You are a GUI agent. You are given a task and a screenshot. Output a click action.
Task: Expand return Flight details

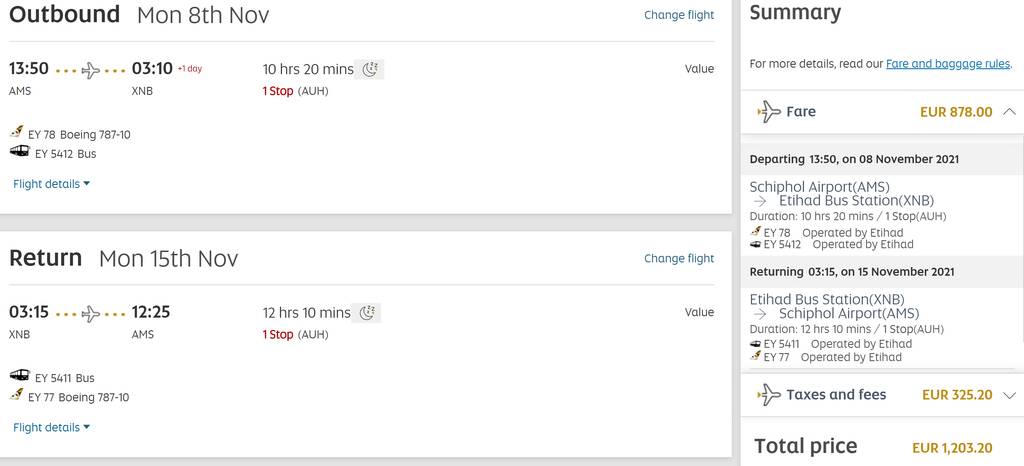(x=52, y=427)
